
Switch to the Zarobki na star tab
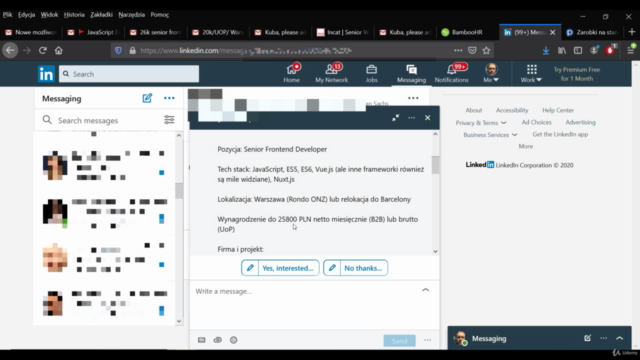(x=593, y=32)
